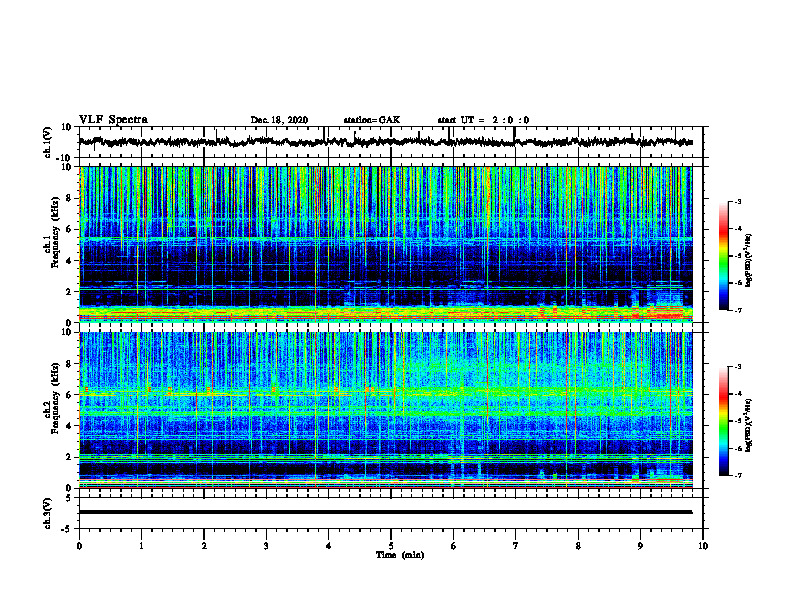The image size is (792, 612).
Task: Click time axis tick label "2"
Action: coord(204,546)
